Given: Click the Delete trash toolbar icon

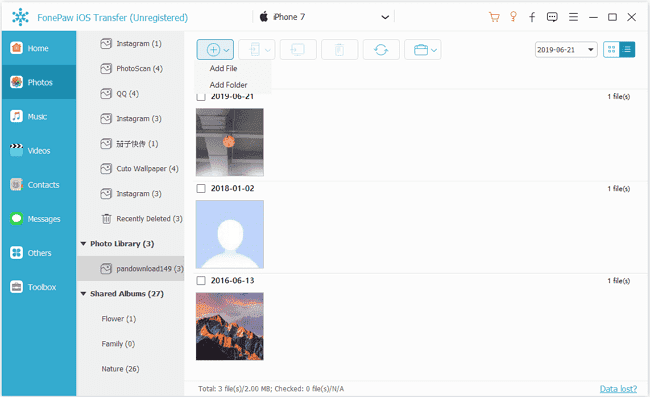Looking at the screenshot, I should click(x=340, y=50).
